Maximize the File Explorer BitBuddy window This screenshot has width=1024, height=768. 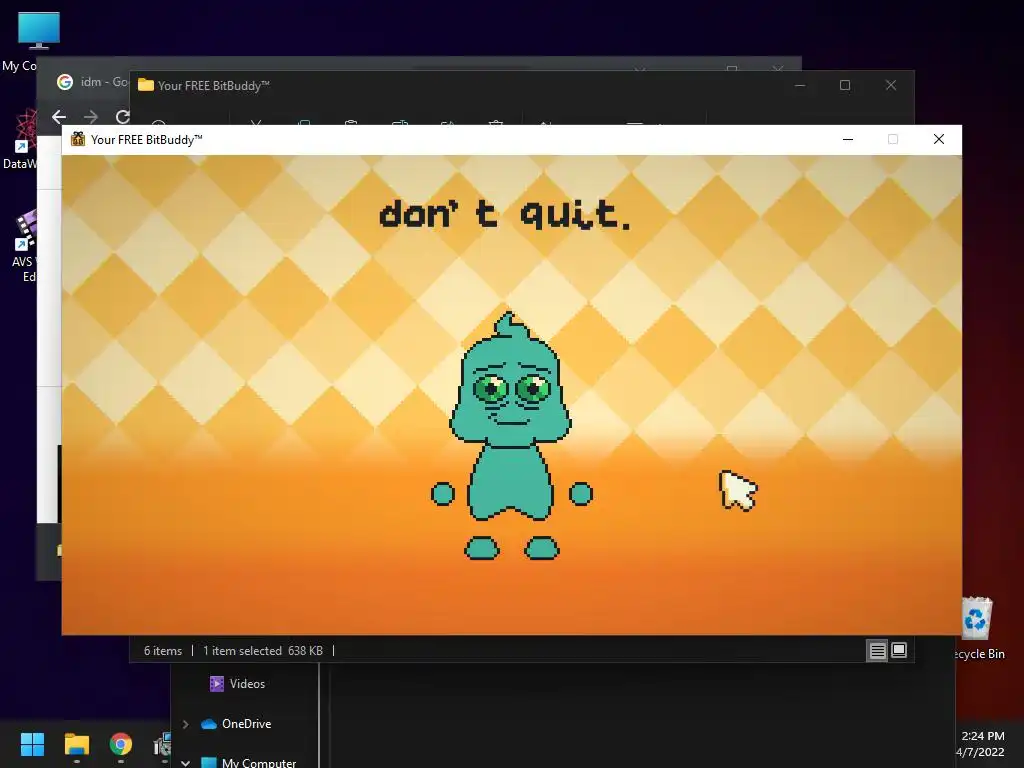click(845, 85)
